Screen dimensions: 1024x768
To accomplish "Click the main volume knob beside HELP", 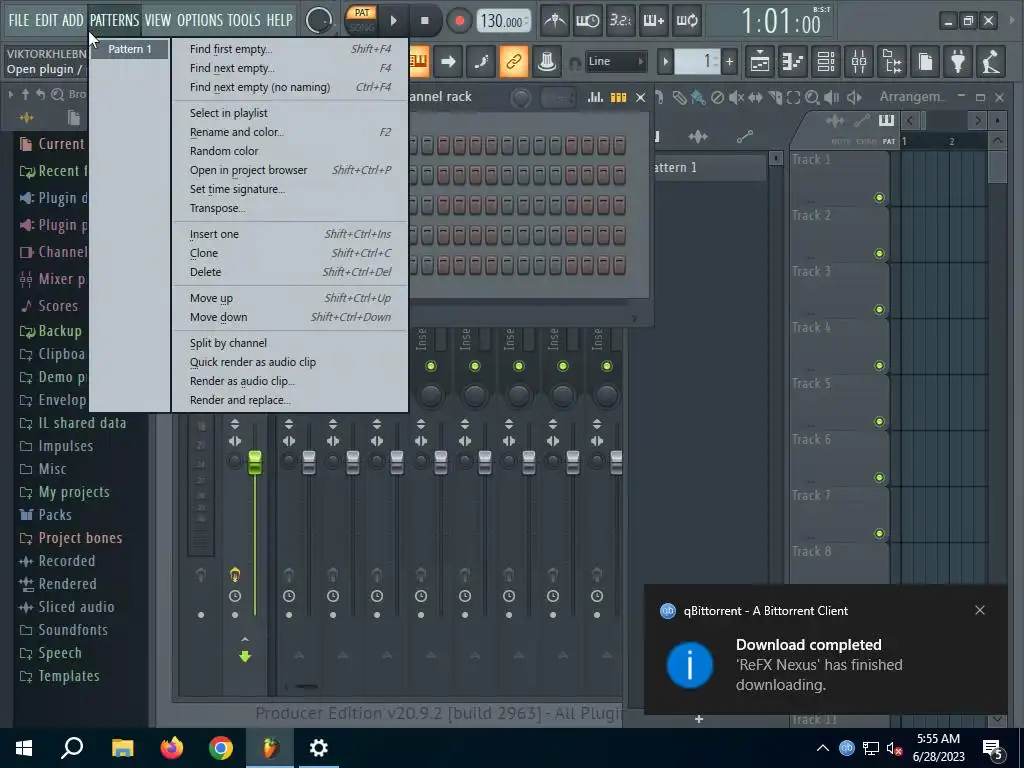I will (319, 20).
